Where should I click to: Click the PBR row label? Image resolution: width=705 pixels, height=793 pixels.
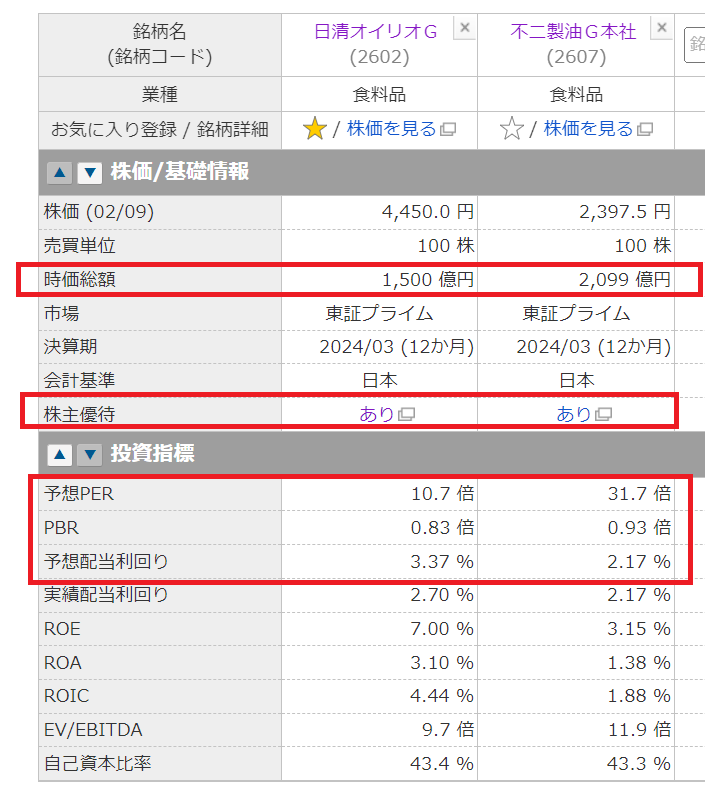[x=61, y=527]
